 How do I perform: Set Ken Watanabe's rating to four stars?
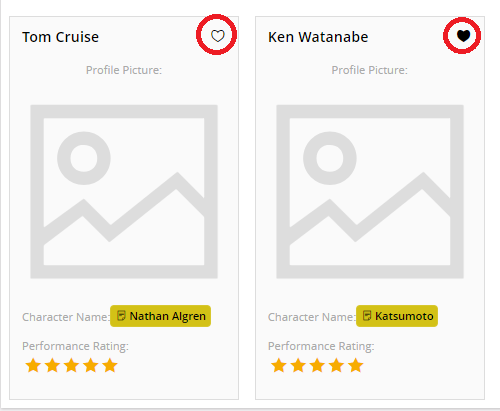pyautogui.click(x=337, y=365)
